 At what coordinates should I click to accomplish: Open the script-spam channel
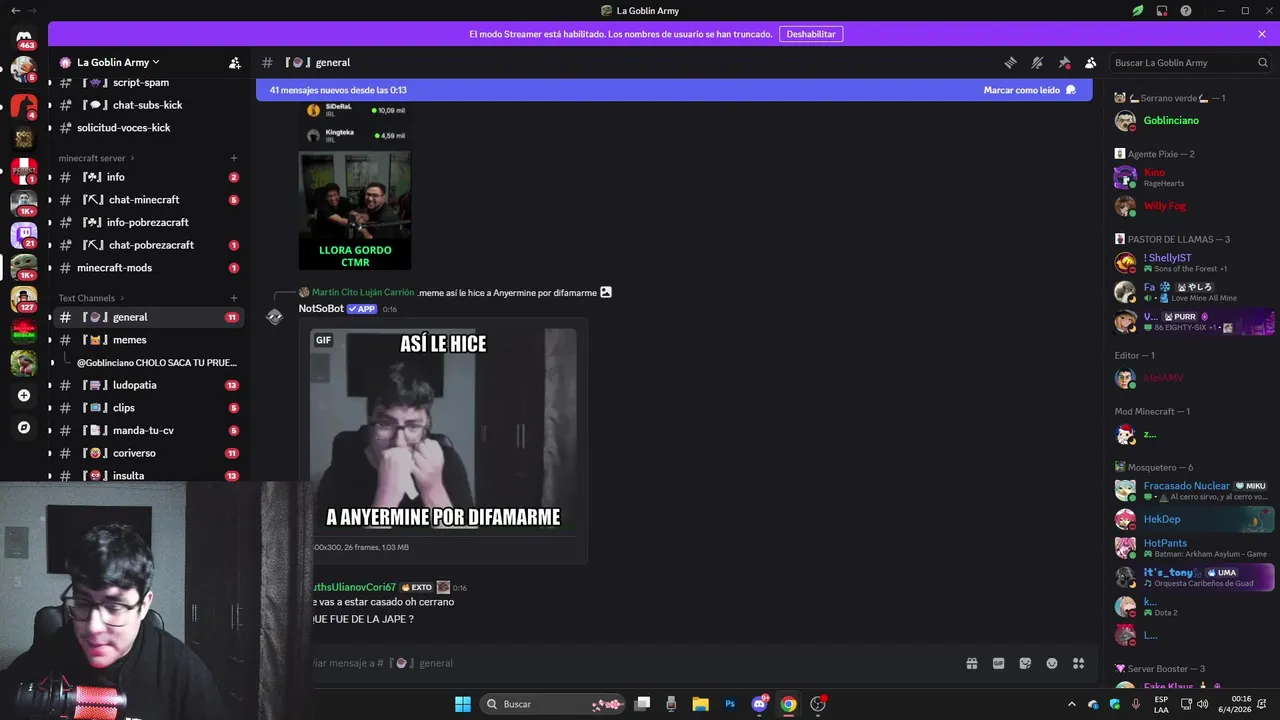point(148,82)
